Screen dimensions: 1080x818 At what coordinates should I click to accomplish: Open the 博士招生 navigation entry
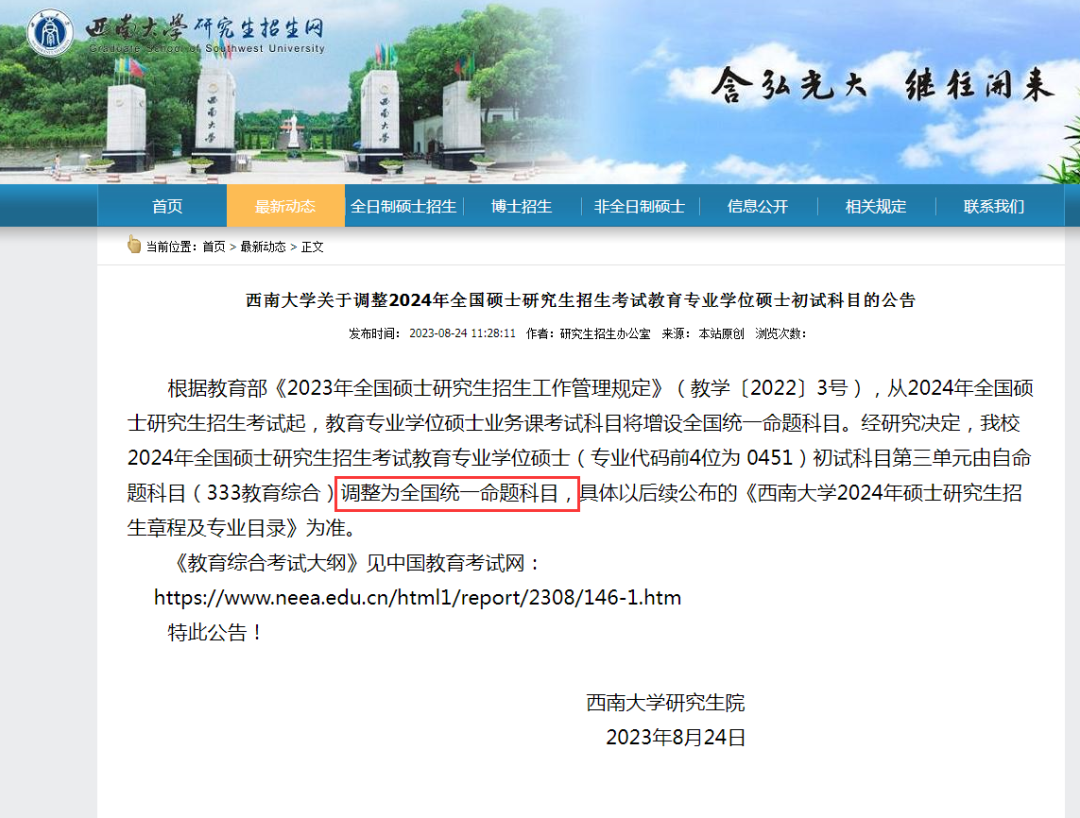point(521,205)
